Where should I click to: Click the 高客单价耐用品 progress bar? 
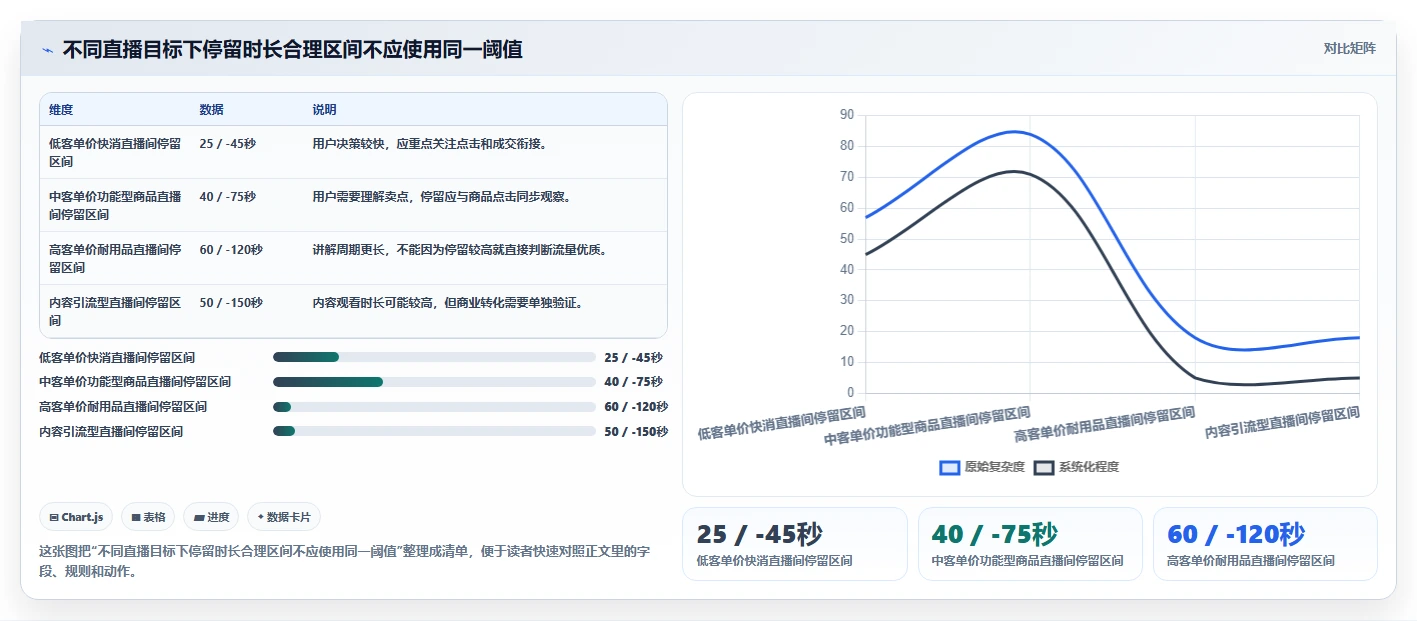pyautogui.click(x=434, y=407)
